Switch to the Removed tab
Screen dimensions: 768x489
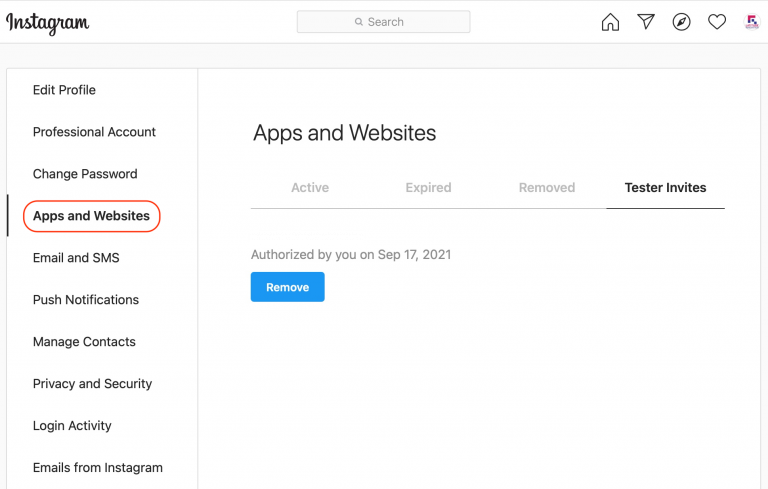(x=547, y=188)
